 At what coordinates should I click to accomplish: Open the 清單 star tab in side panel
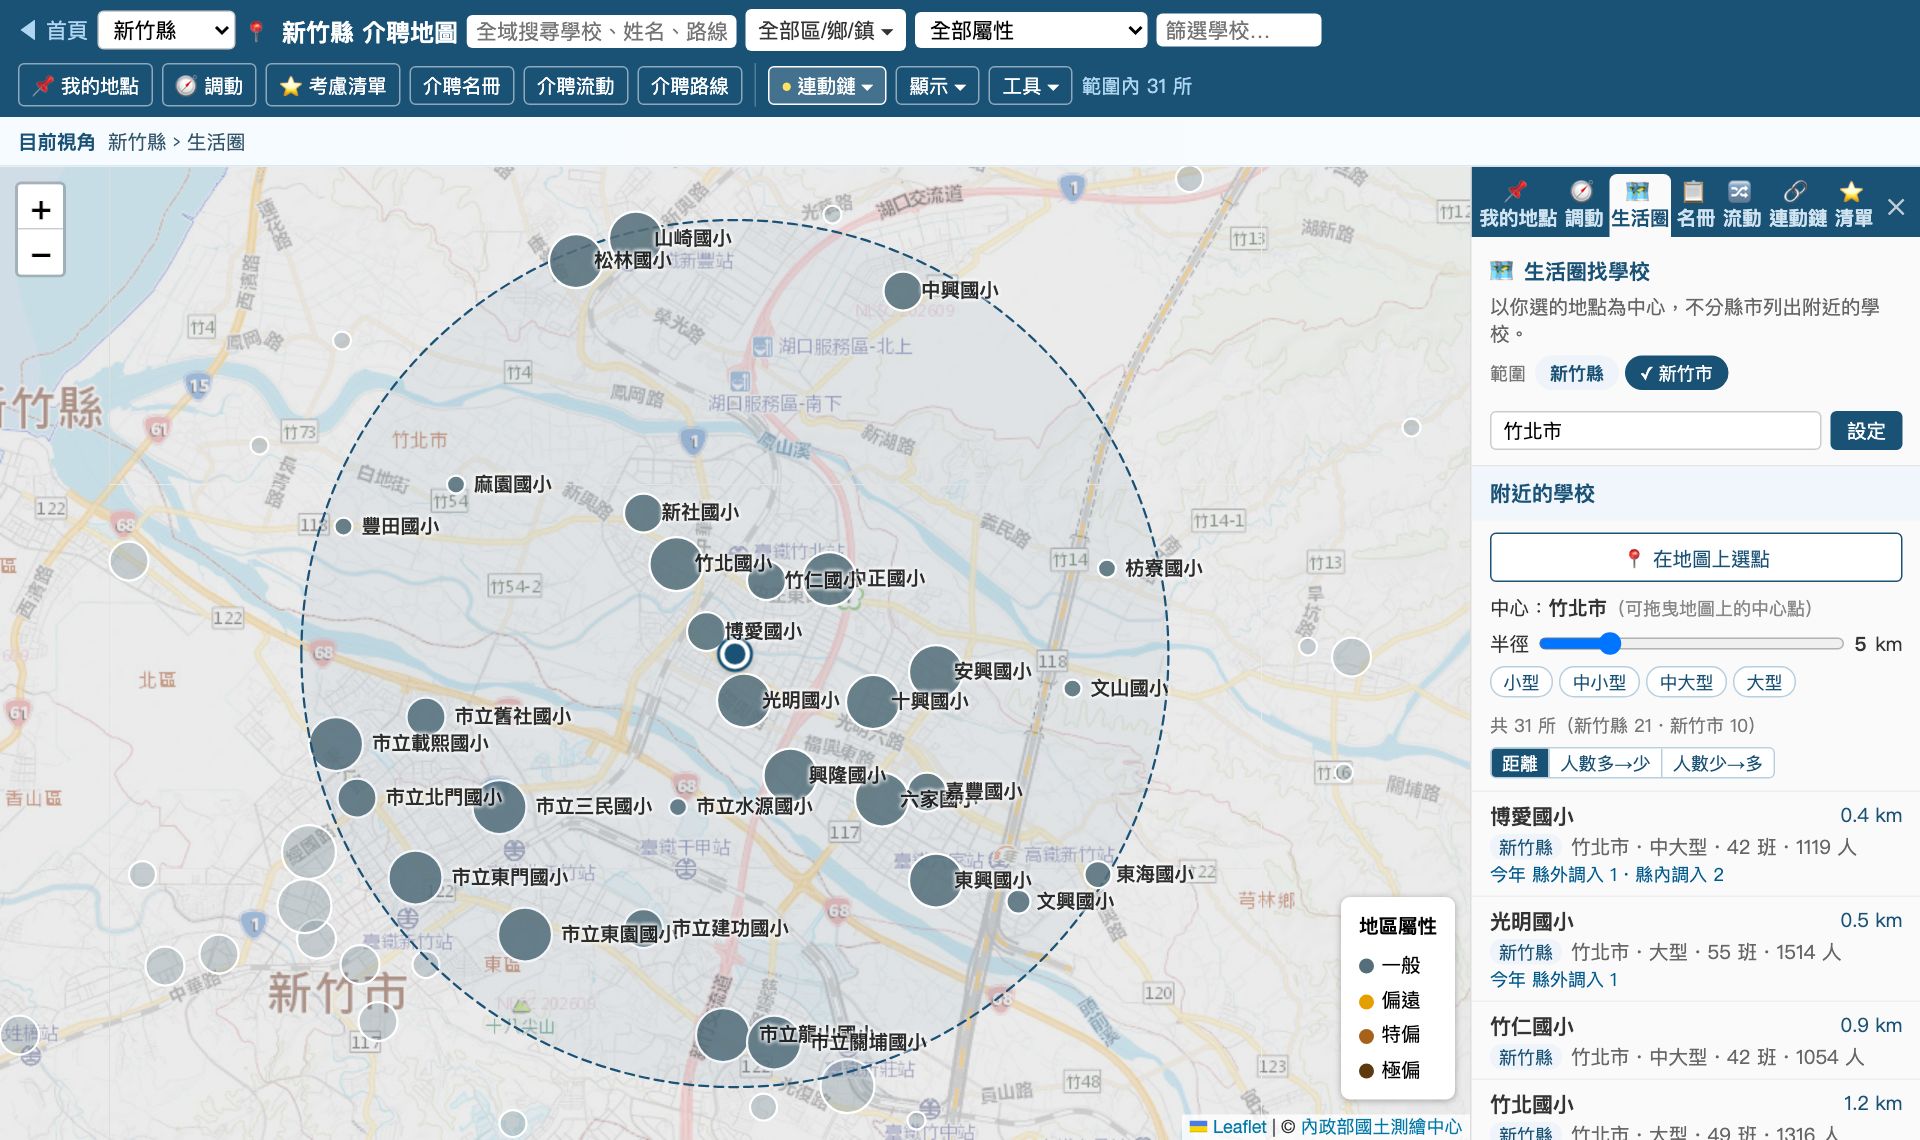[x=1853, y=205]
